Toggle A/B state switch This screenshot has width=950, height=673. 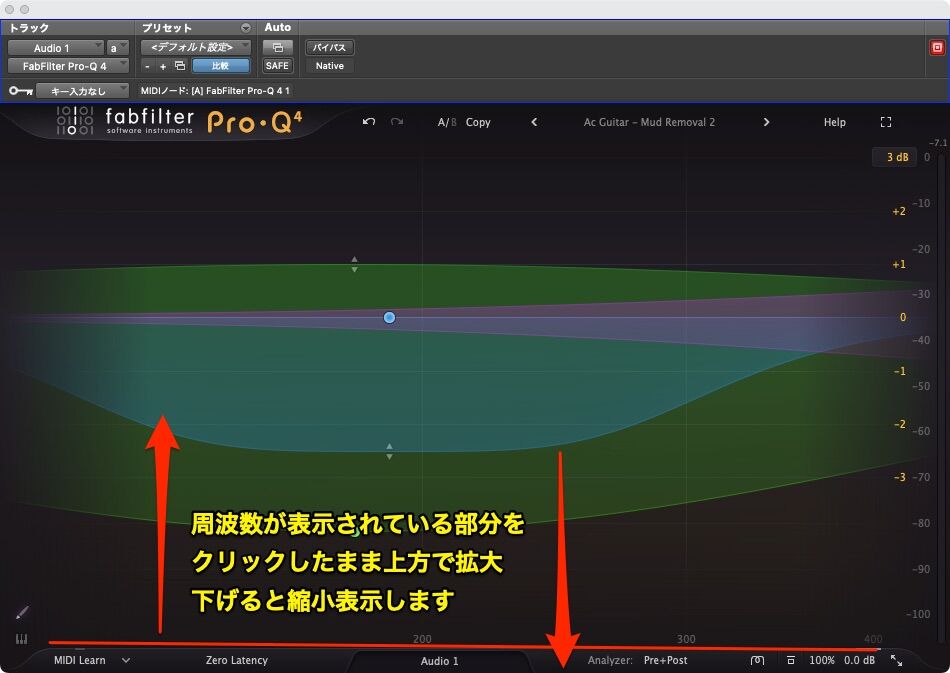pos(447,122)
